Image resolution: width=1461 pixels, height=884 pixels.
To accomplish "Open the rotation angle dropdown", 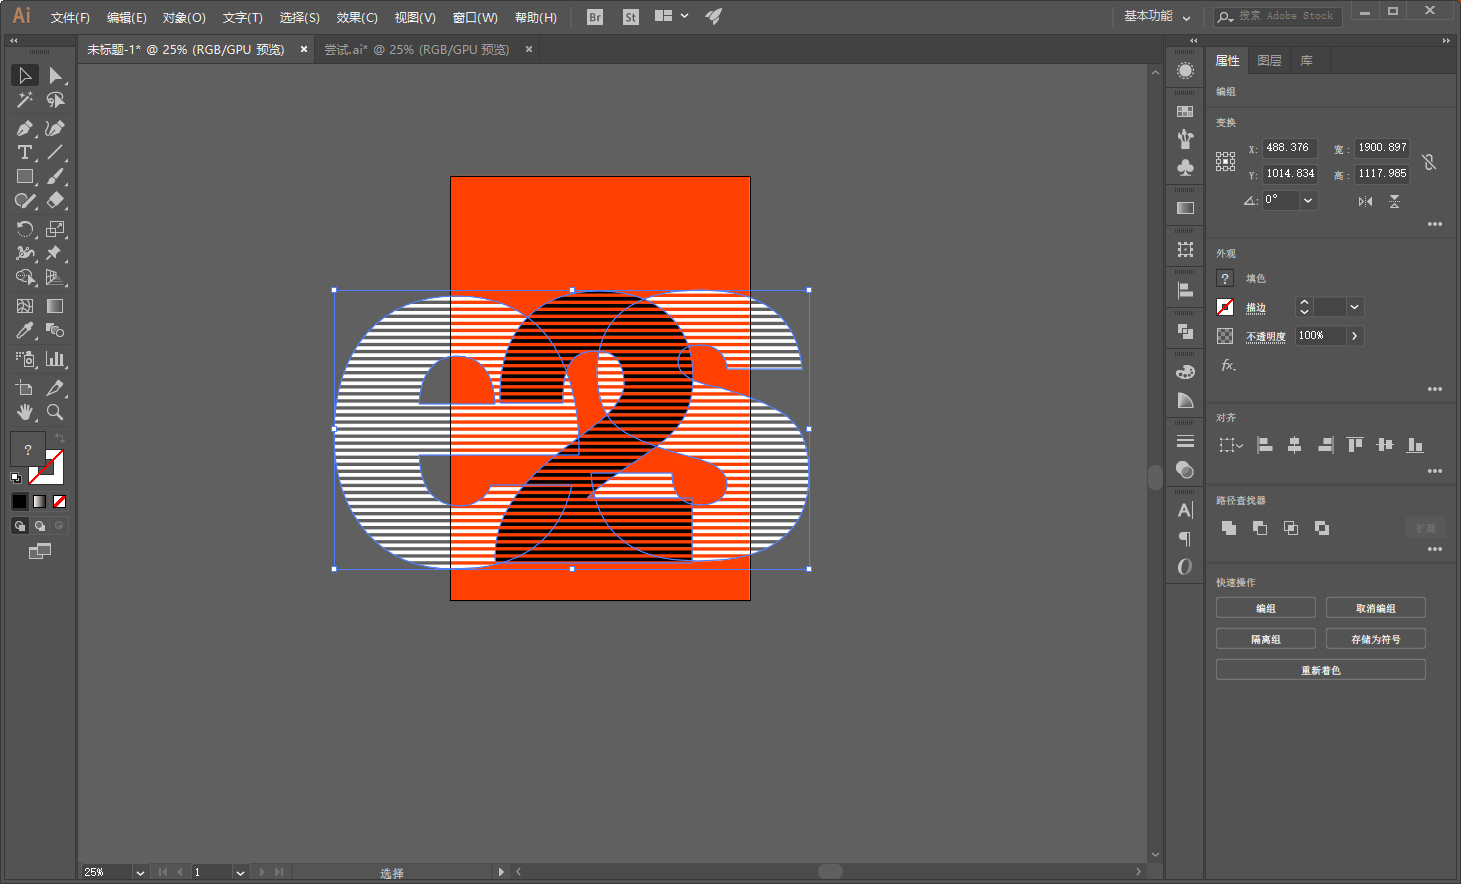I will tap(1308, 200).
